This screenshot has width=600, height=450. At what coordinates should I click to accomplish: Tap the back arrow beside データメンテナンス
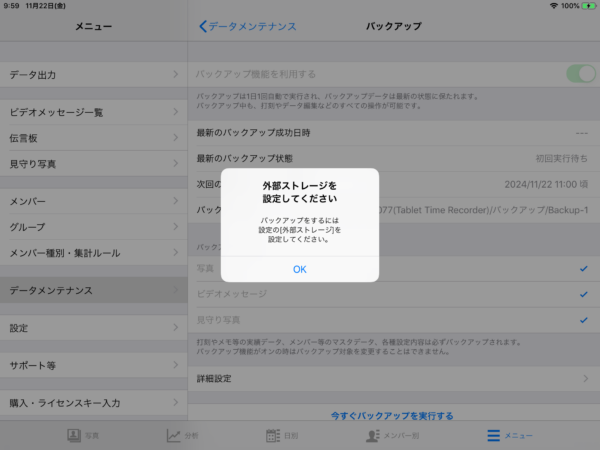[x=203, y=26]
